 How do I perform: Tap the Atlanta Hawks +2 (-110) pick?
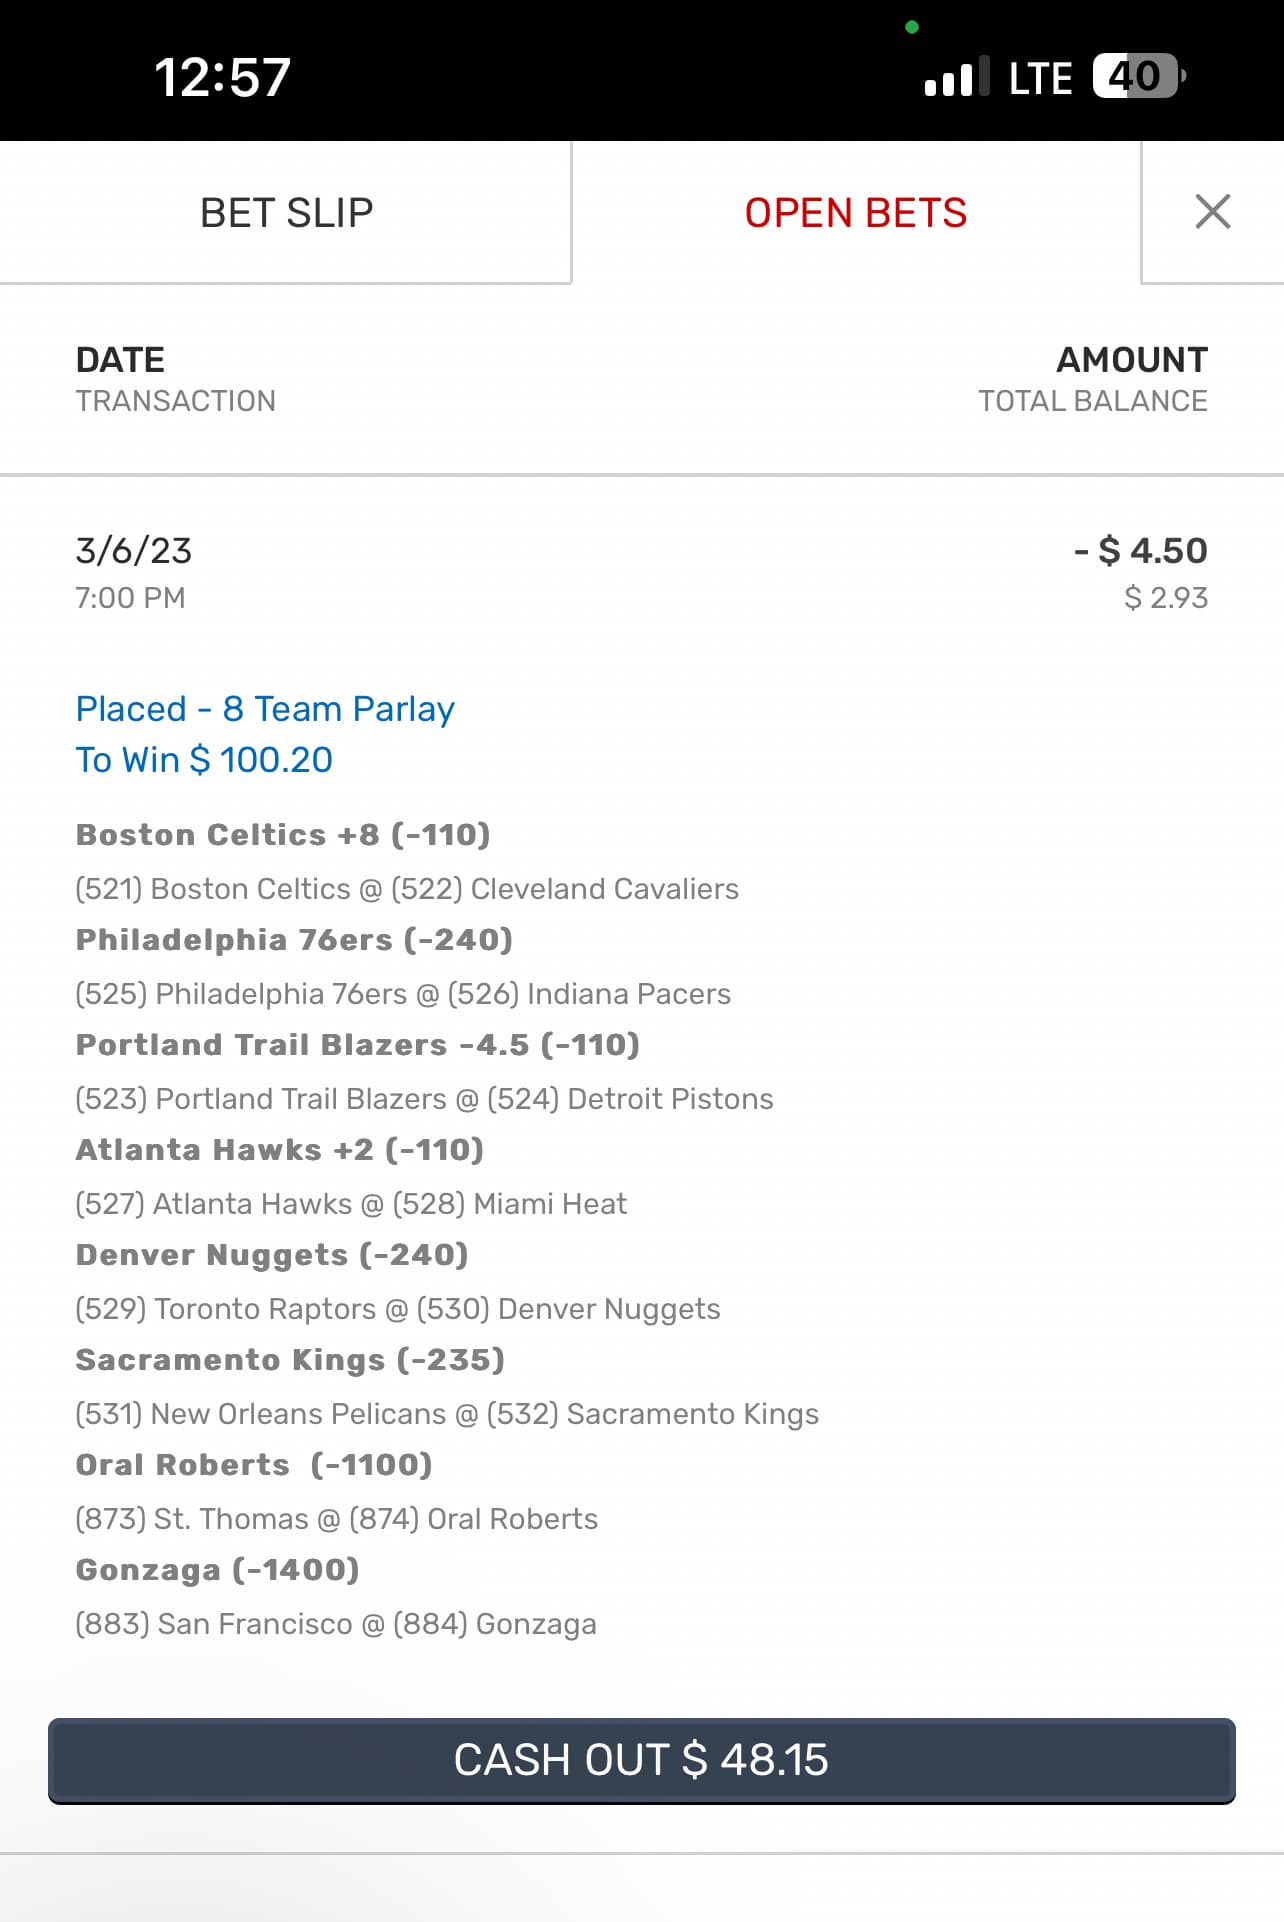tap(280, 1150)
